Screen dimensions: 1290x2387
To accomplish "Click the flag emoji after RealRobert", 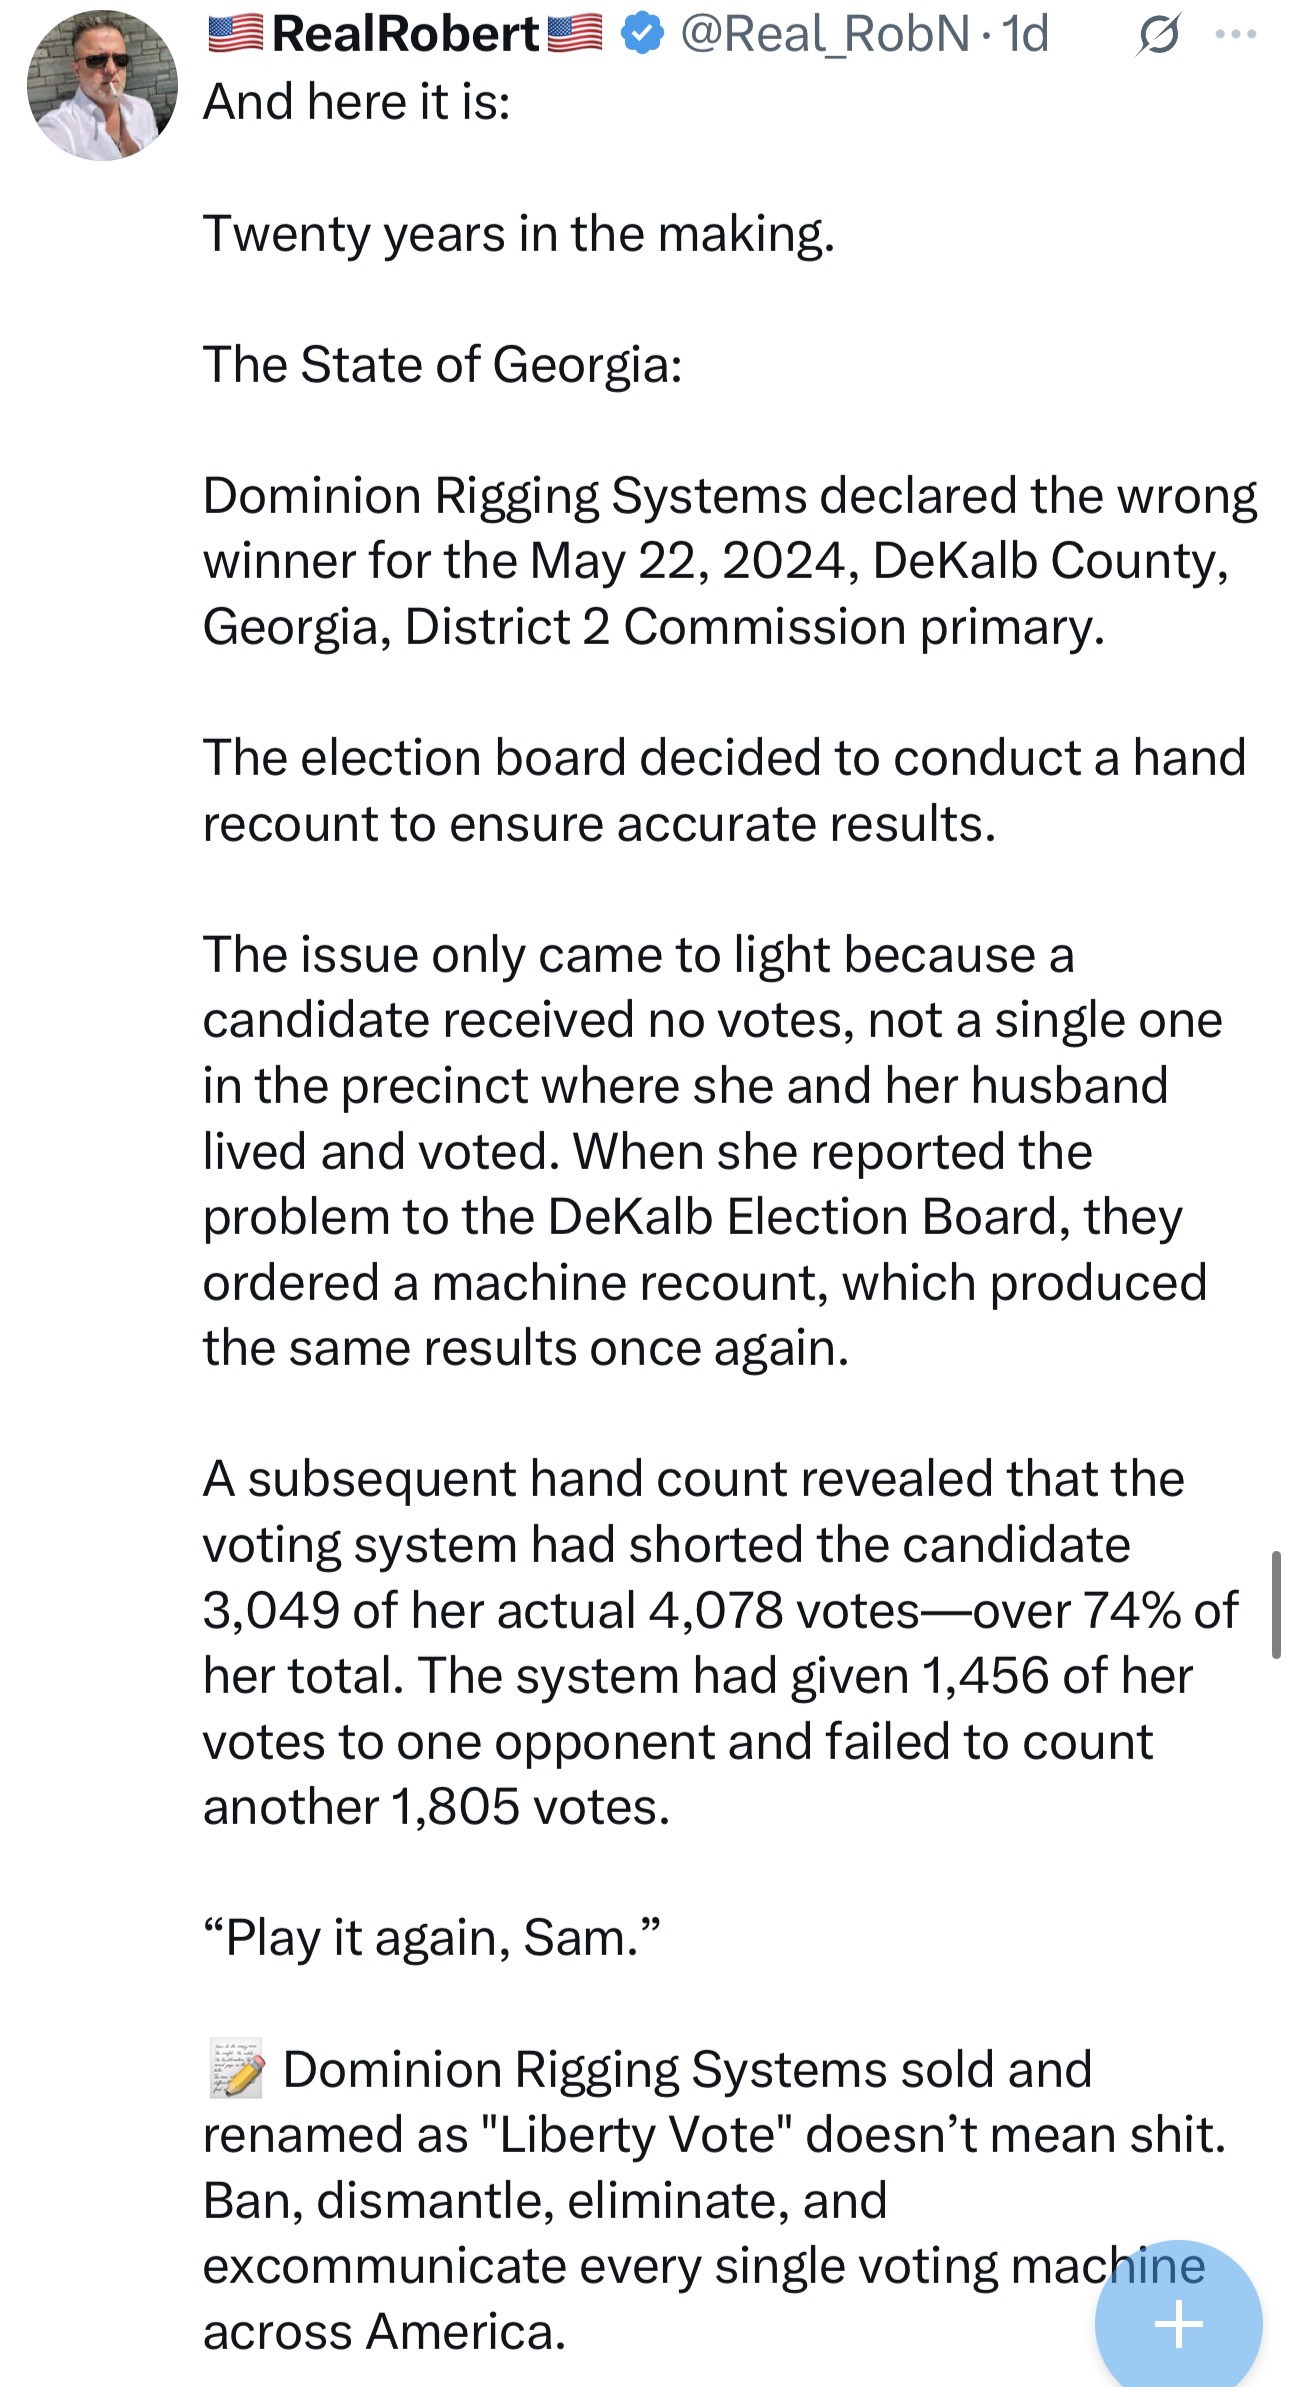I will click(574, 34).
